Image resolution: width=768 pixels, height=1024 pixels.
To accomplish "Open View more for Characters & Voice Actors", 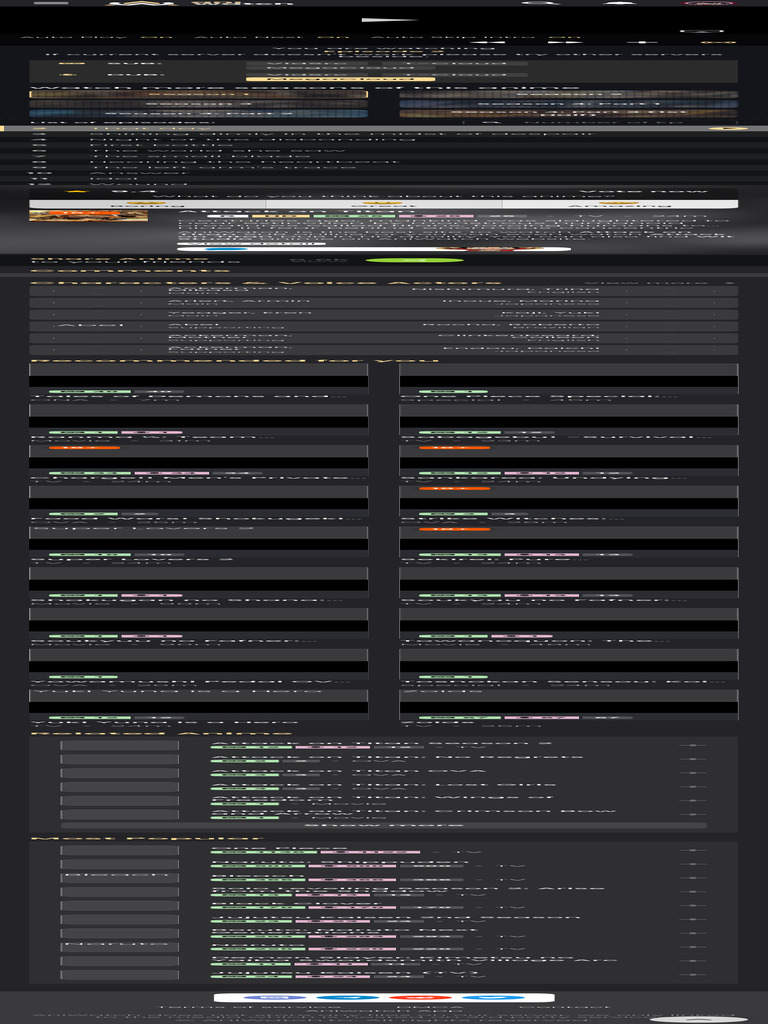I will coord(658,283).
